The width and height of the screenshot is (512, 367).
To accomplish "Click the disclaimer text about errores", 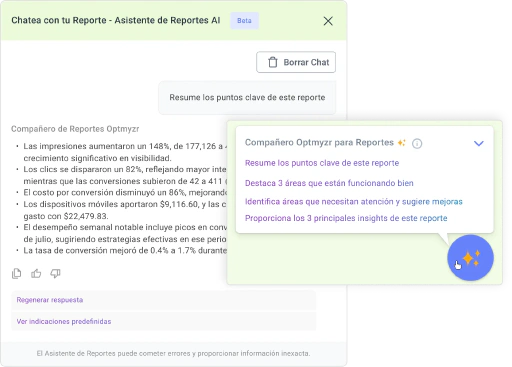I will (x=173, y=353).
